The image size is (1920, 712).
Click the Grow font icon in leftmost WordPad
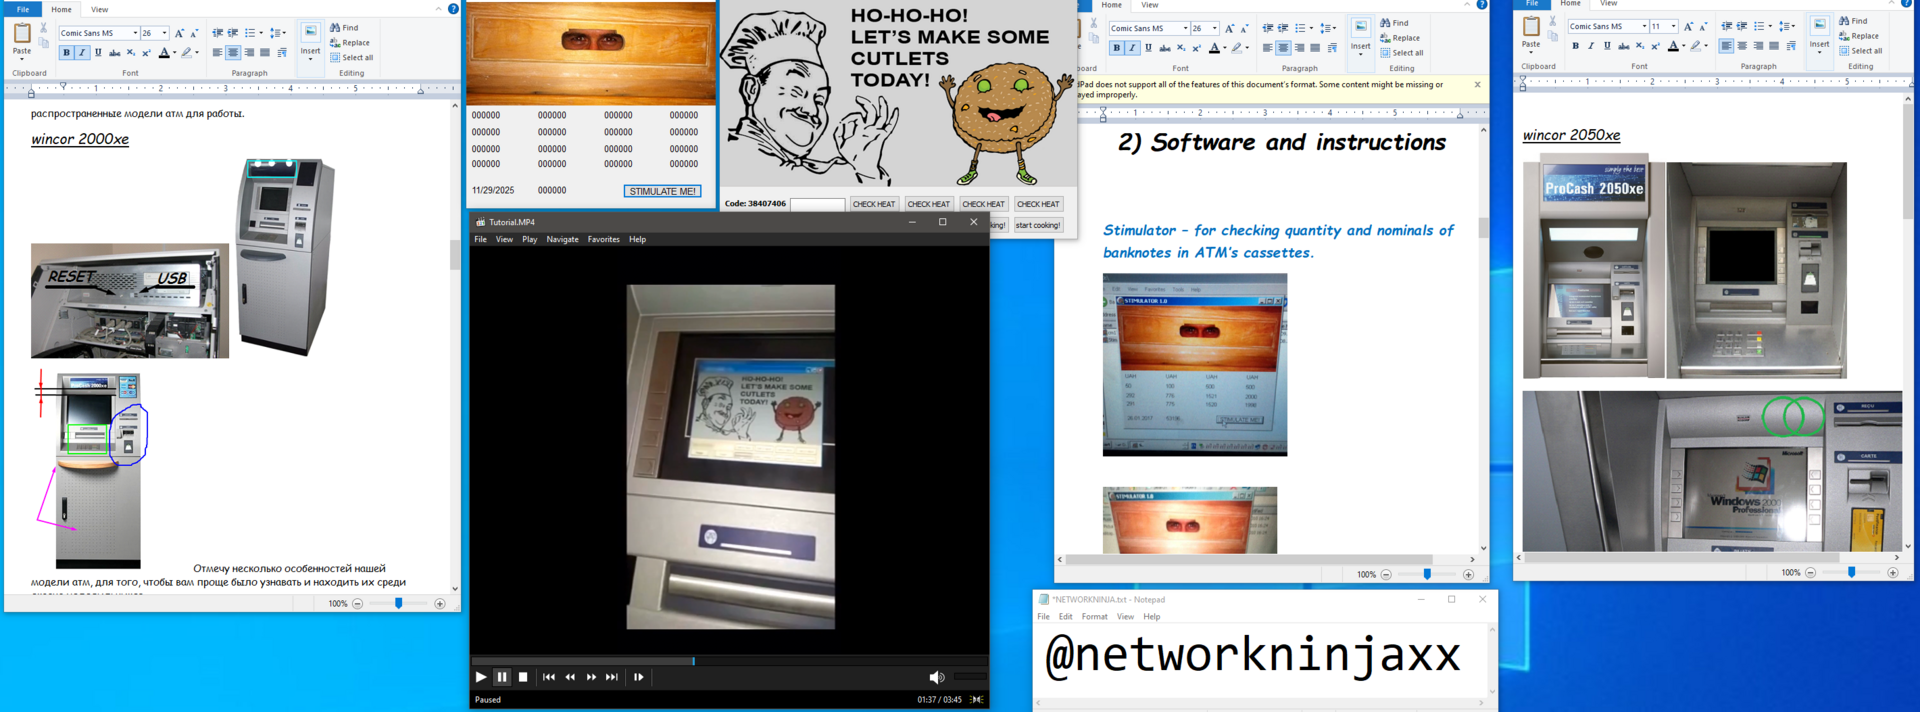[180, 33]
